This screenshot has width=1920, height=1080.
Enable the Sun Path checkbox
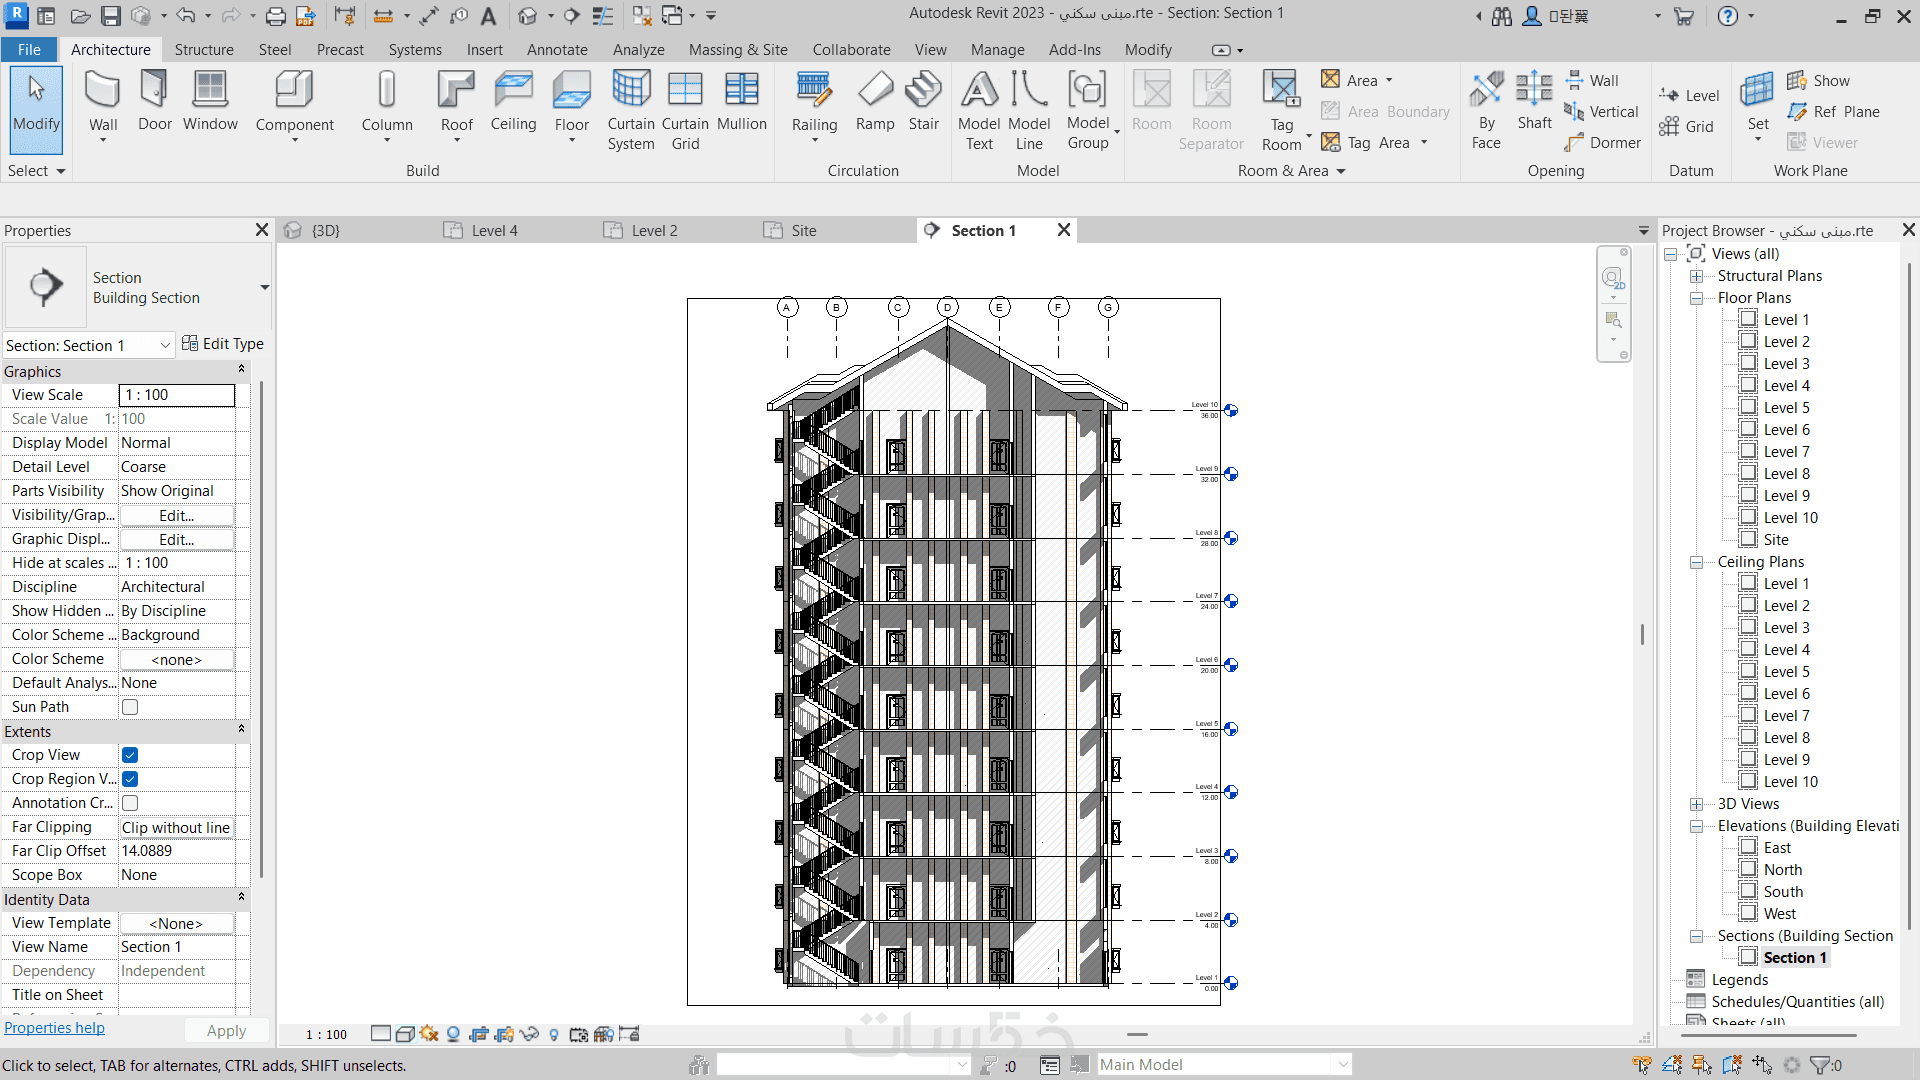(130, 707)
